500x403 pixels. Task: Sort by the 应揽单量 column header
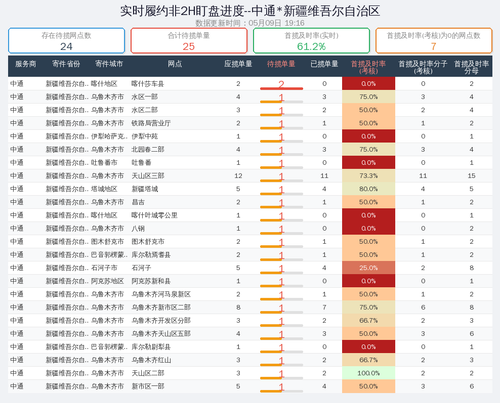click(238, 64)
